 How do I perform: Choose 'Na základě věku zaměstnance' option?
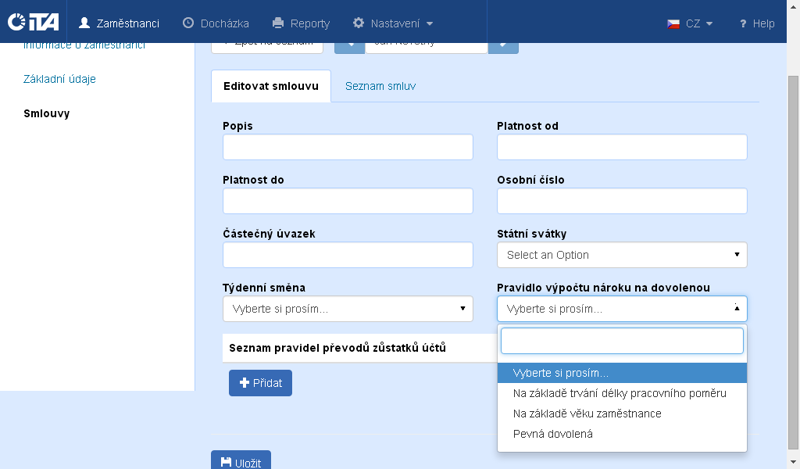click(x=587, y=413)
